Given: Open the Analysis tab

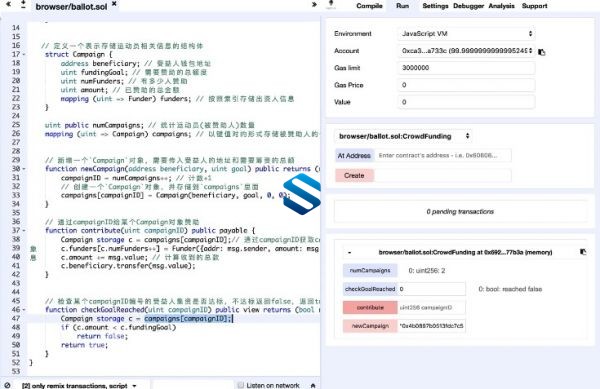Looking at the screenshot, I should 501,6.
